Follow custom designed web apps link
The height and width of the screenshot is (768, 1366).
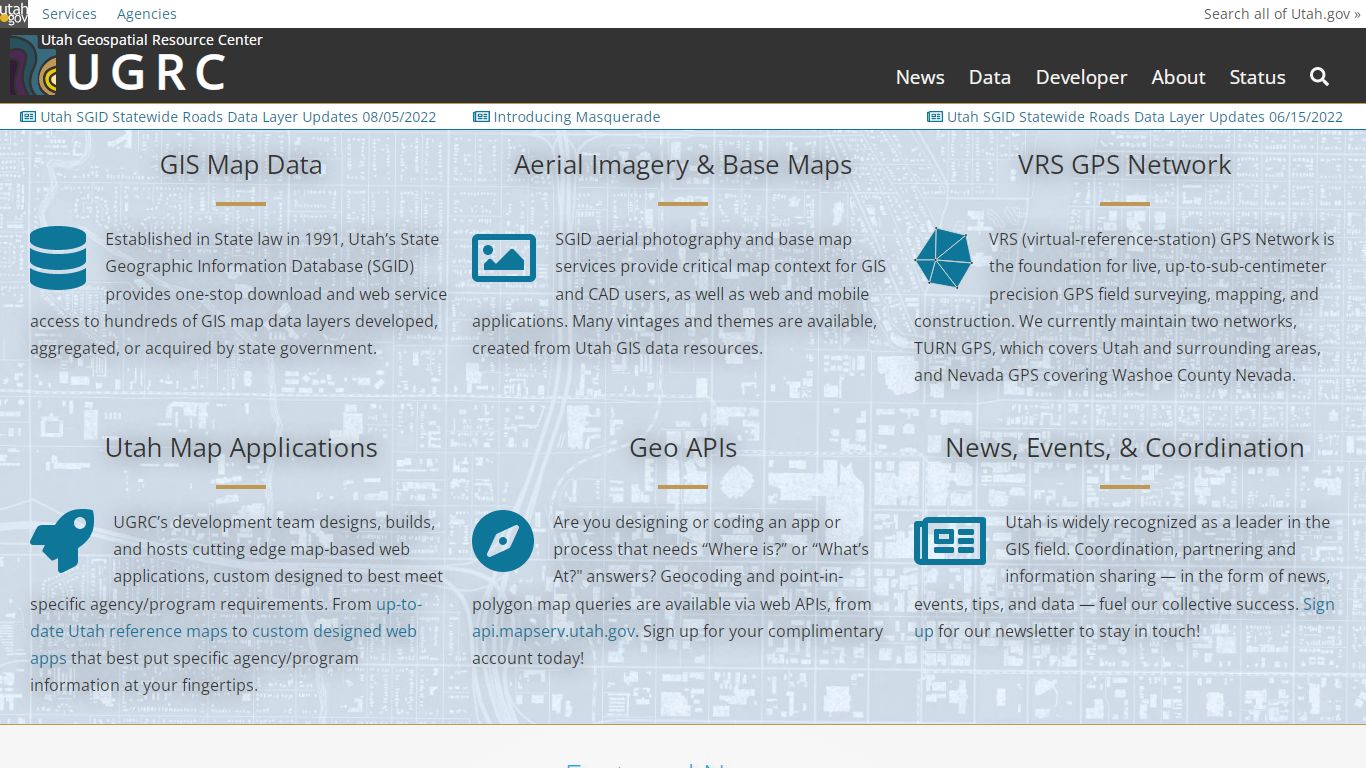(x=334, y=631)
